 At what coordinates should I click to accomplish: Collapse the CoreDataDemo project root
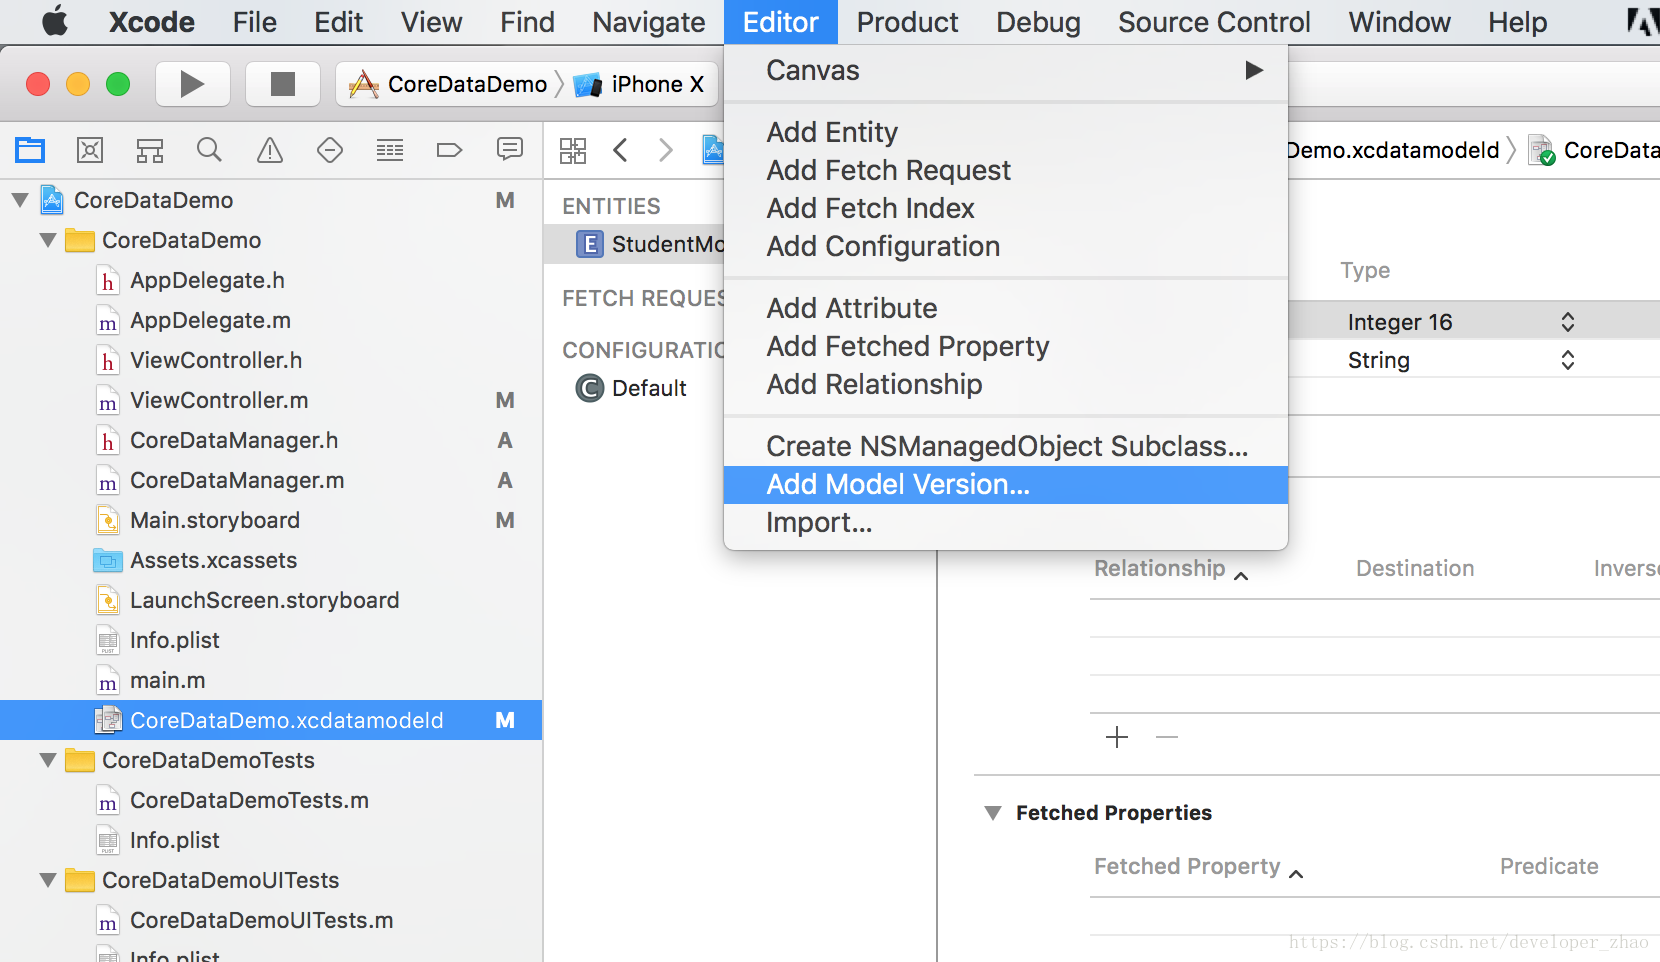pyautogui.click(x=20, y=200)
